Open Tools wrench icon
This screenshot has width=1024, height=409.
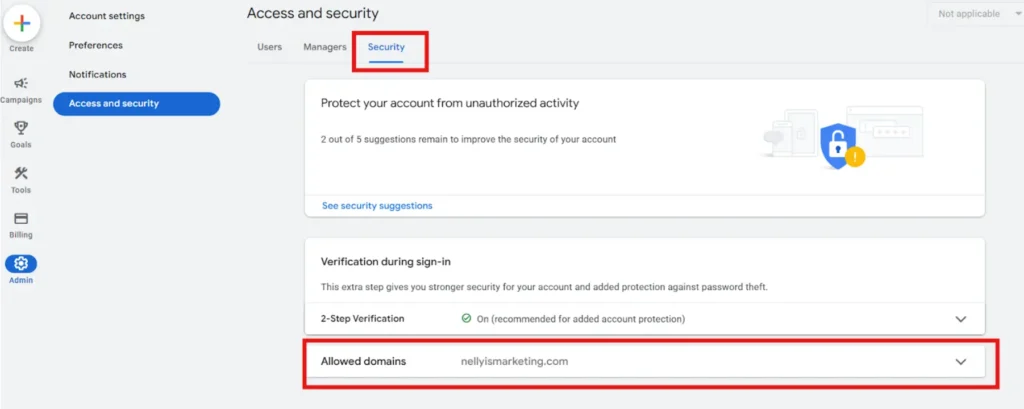click(21, 173)
